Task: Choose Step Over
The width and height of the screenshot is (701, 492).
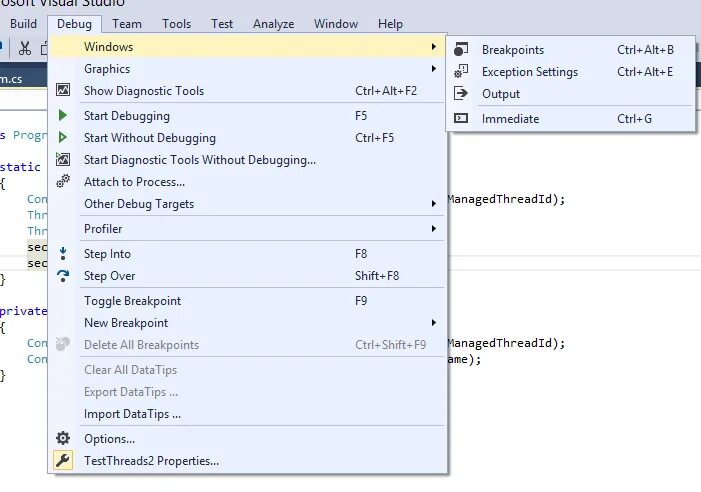Action: [x=247, y=275]
